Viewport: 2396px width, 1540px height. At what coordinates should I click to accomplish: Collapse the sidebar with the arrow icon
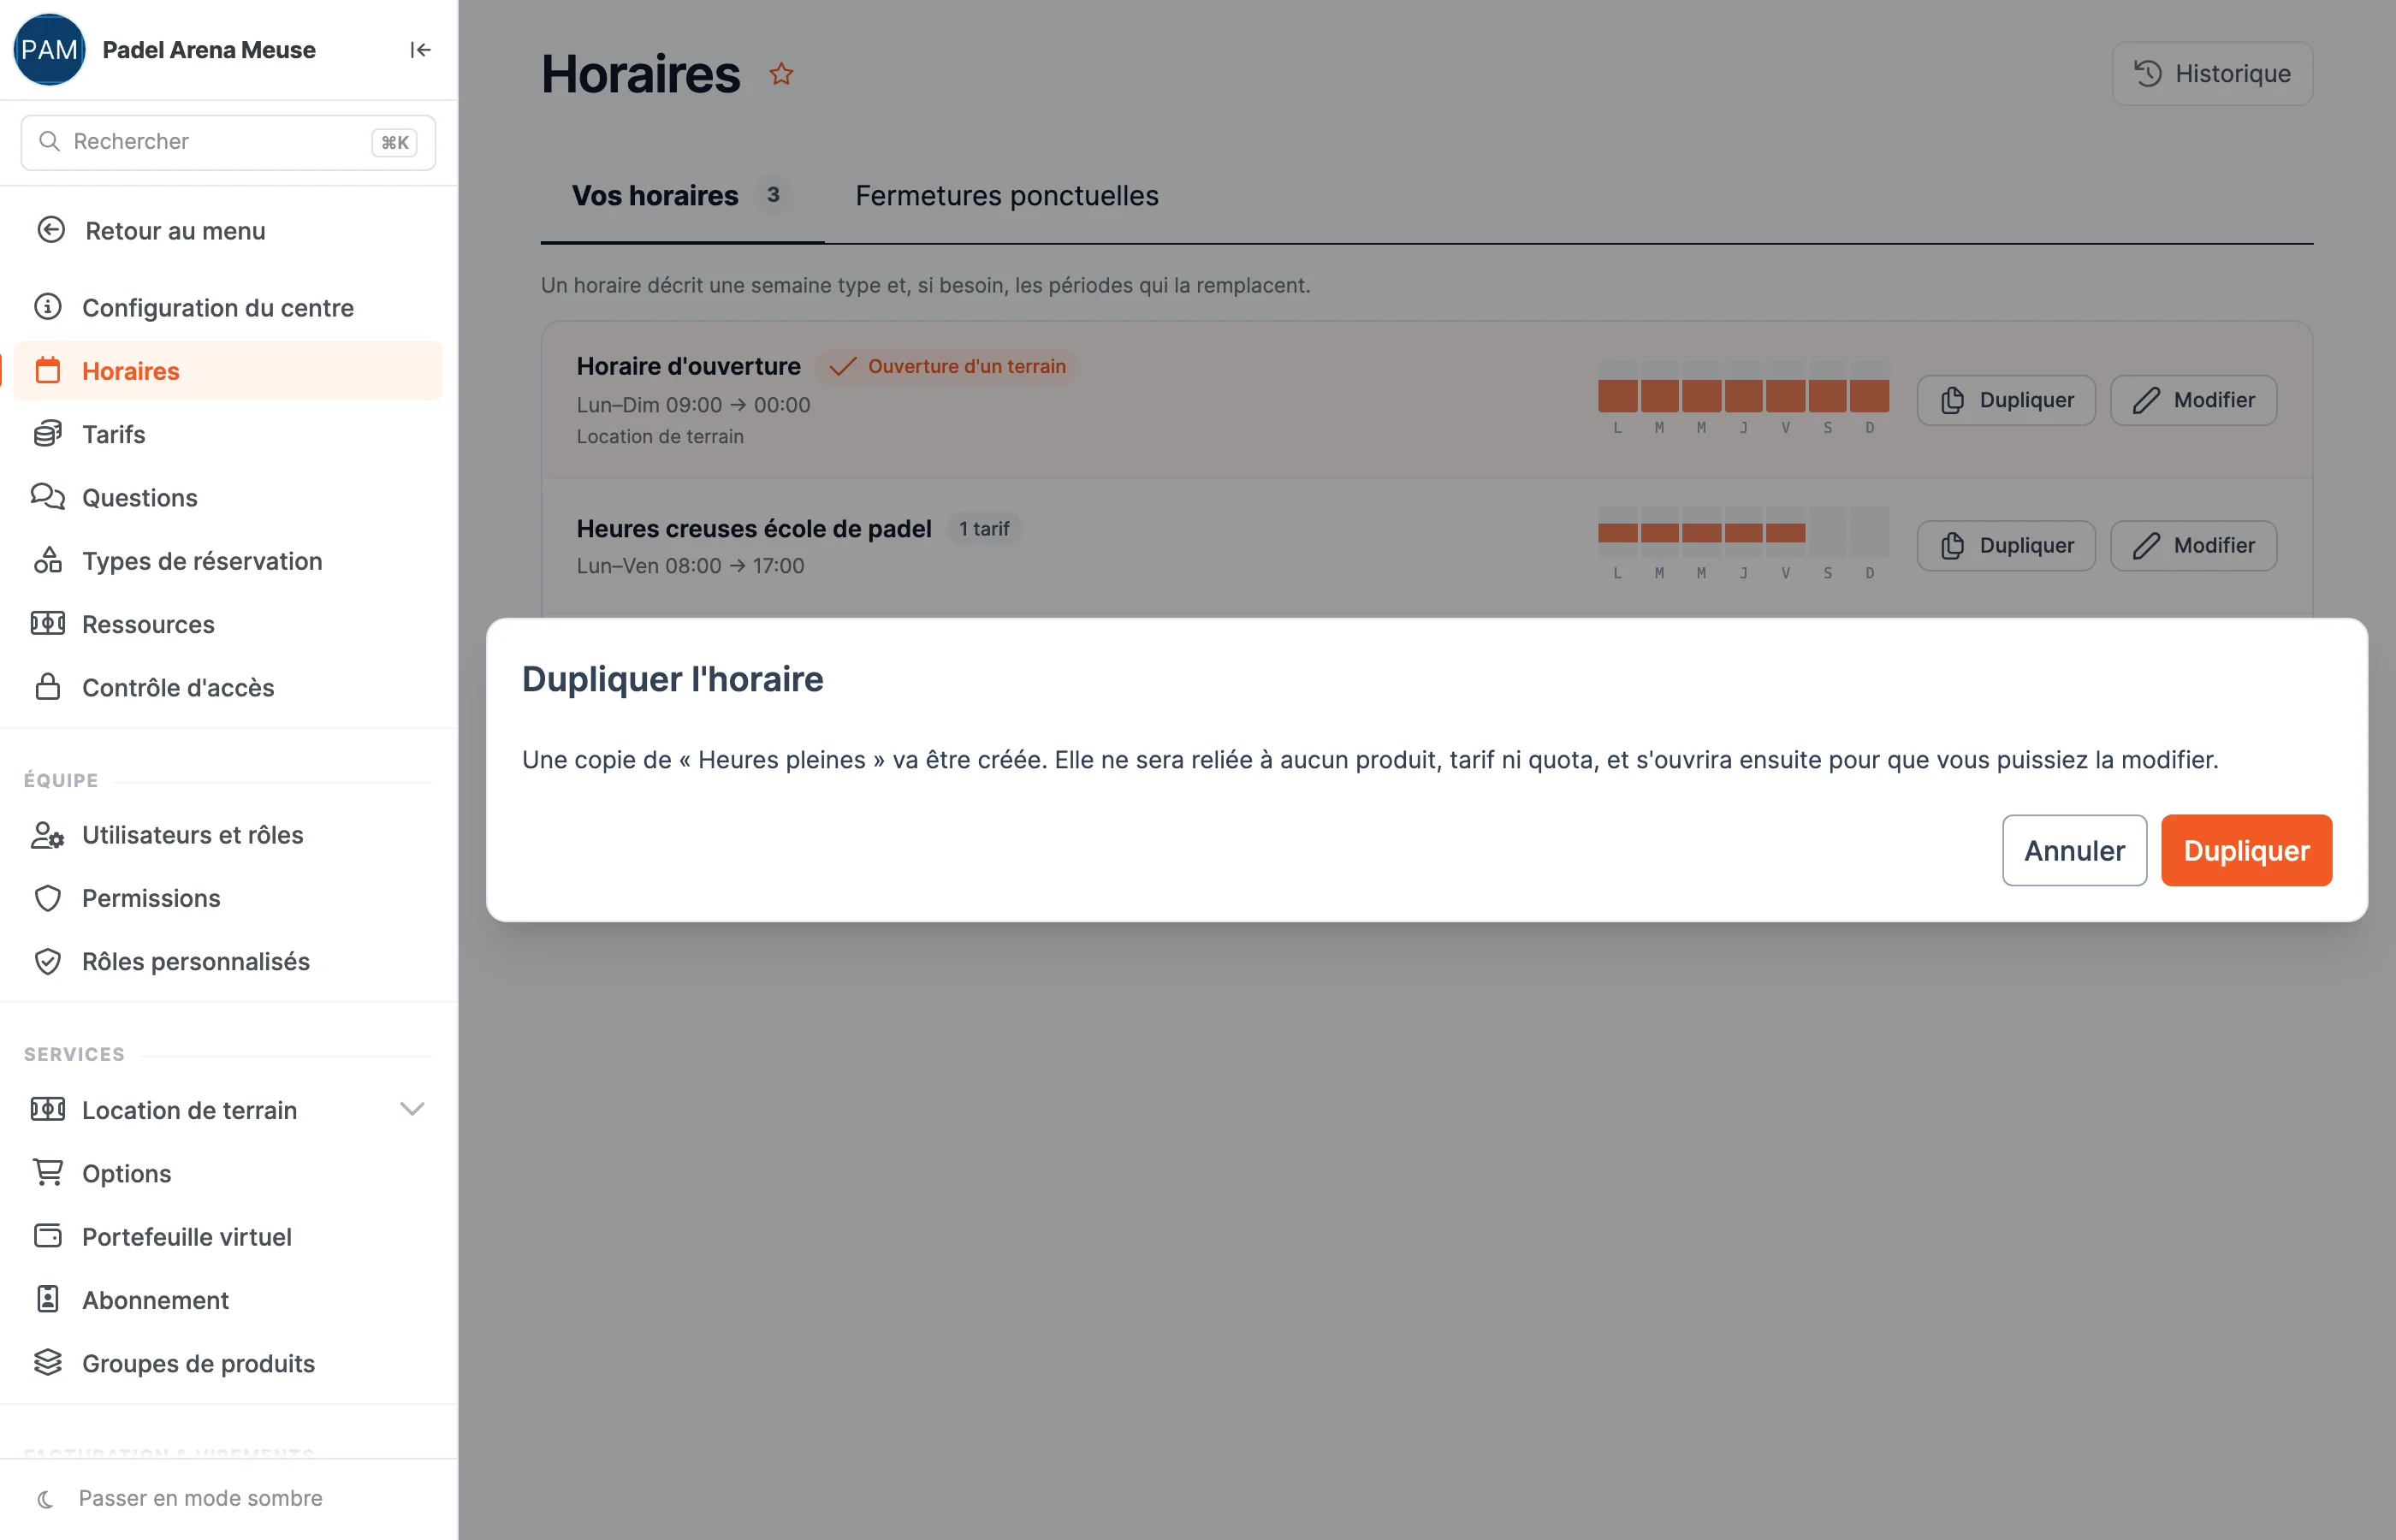(420, 50)
